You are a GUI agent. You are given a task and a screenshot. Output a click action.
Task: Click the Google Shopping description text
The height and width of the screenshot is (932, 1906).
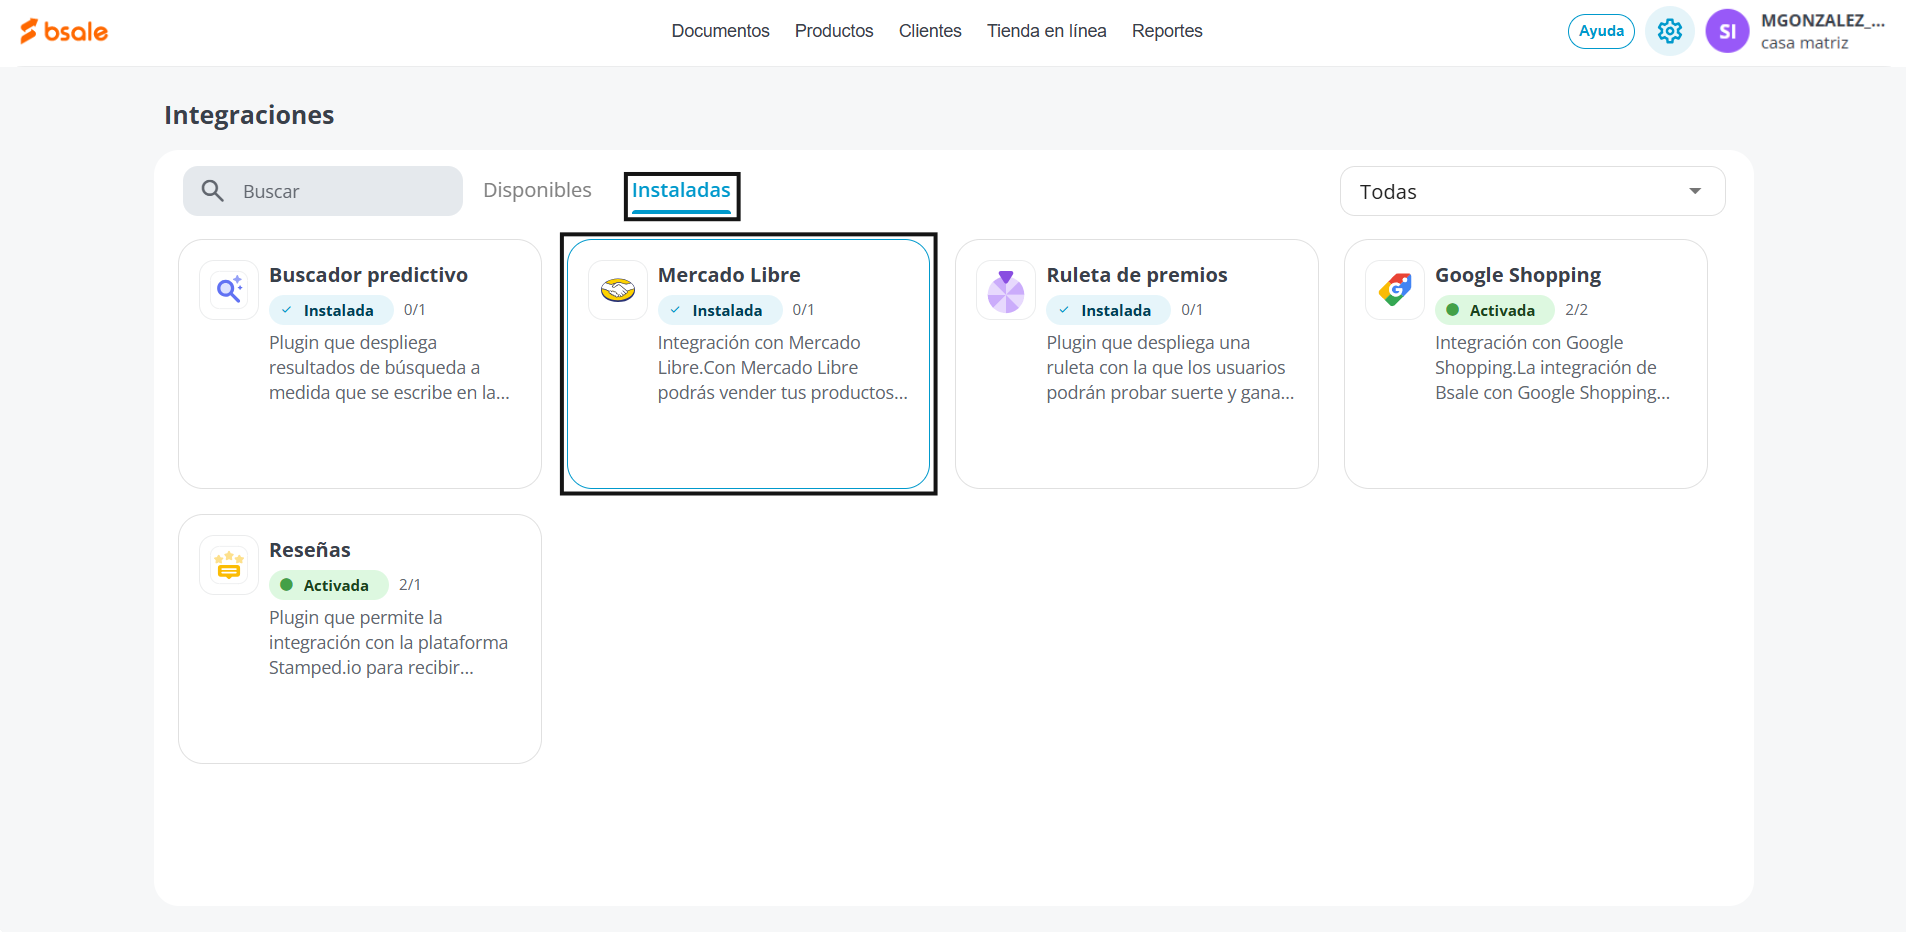[1552, 368]
